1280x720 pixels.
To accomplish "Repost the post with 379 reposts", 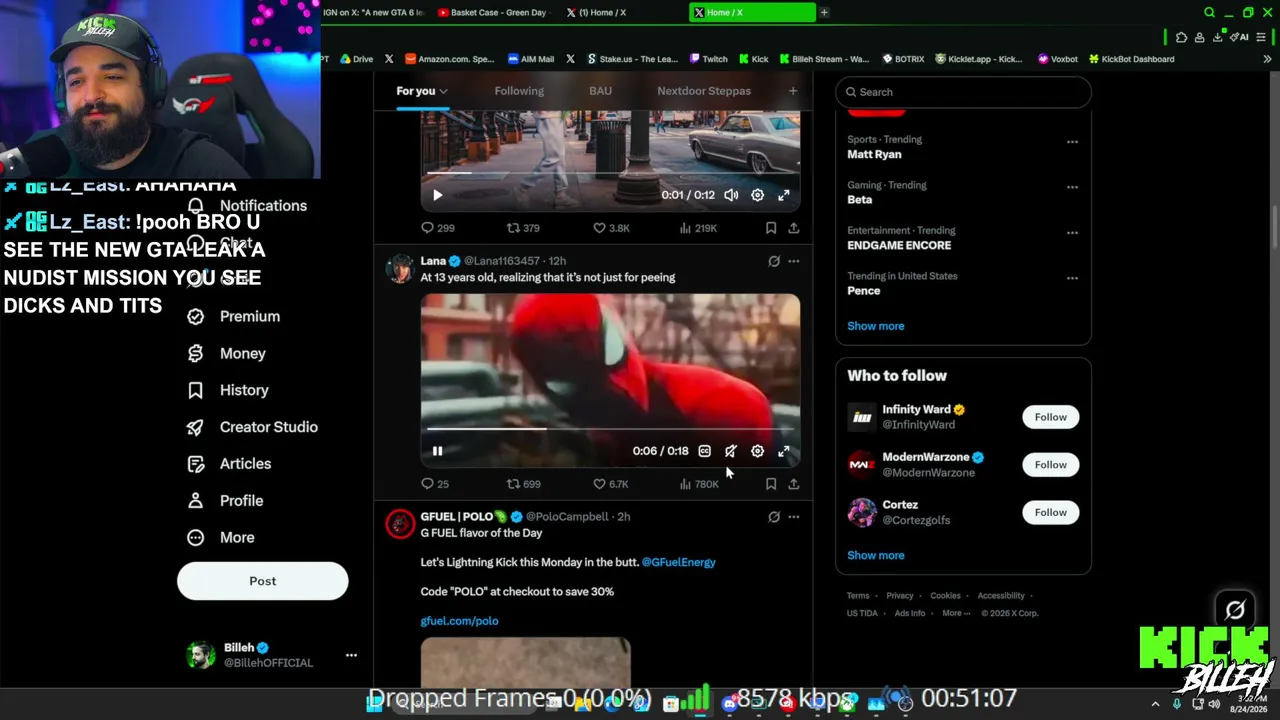I will (523, 228).
